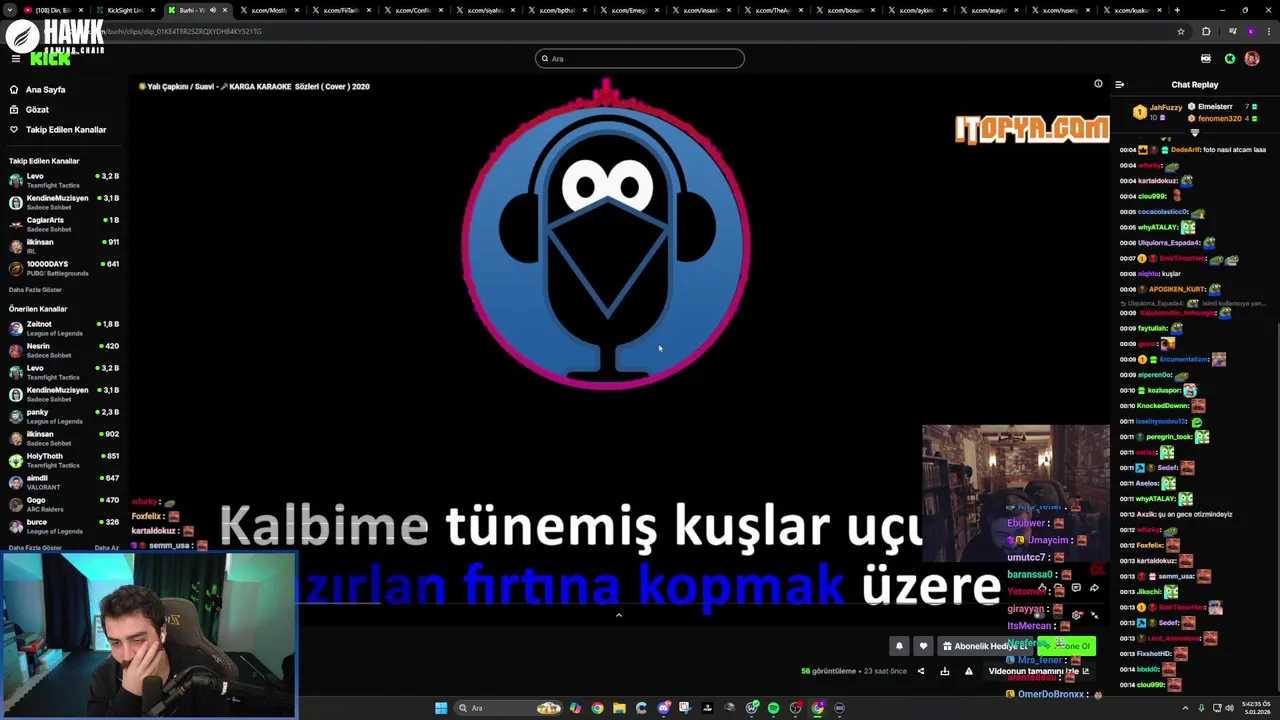1280x720 pixels.
Task: Click the heart follow button
Action: click(923, 646)
